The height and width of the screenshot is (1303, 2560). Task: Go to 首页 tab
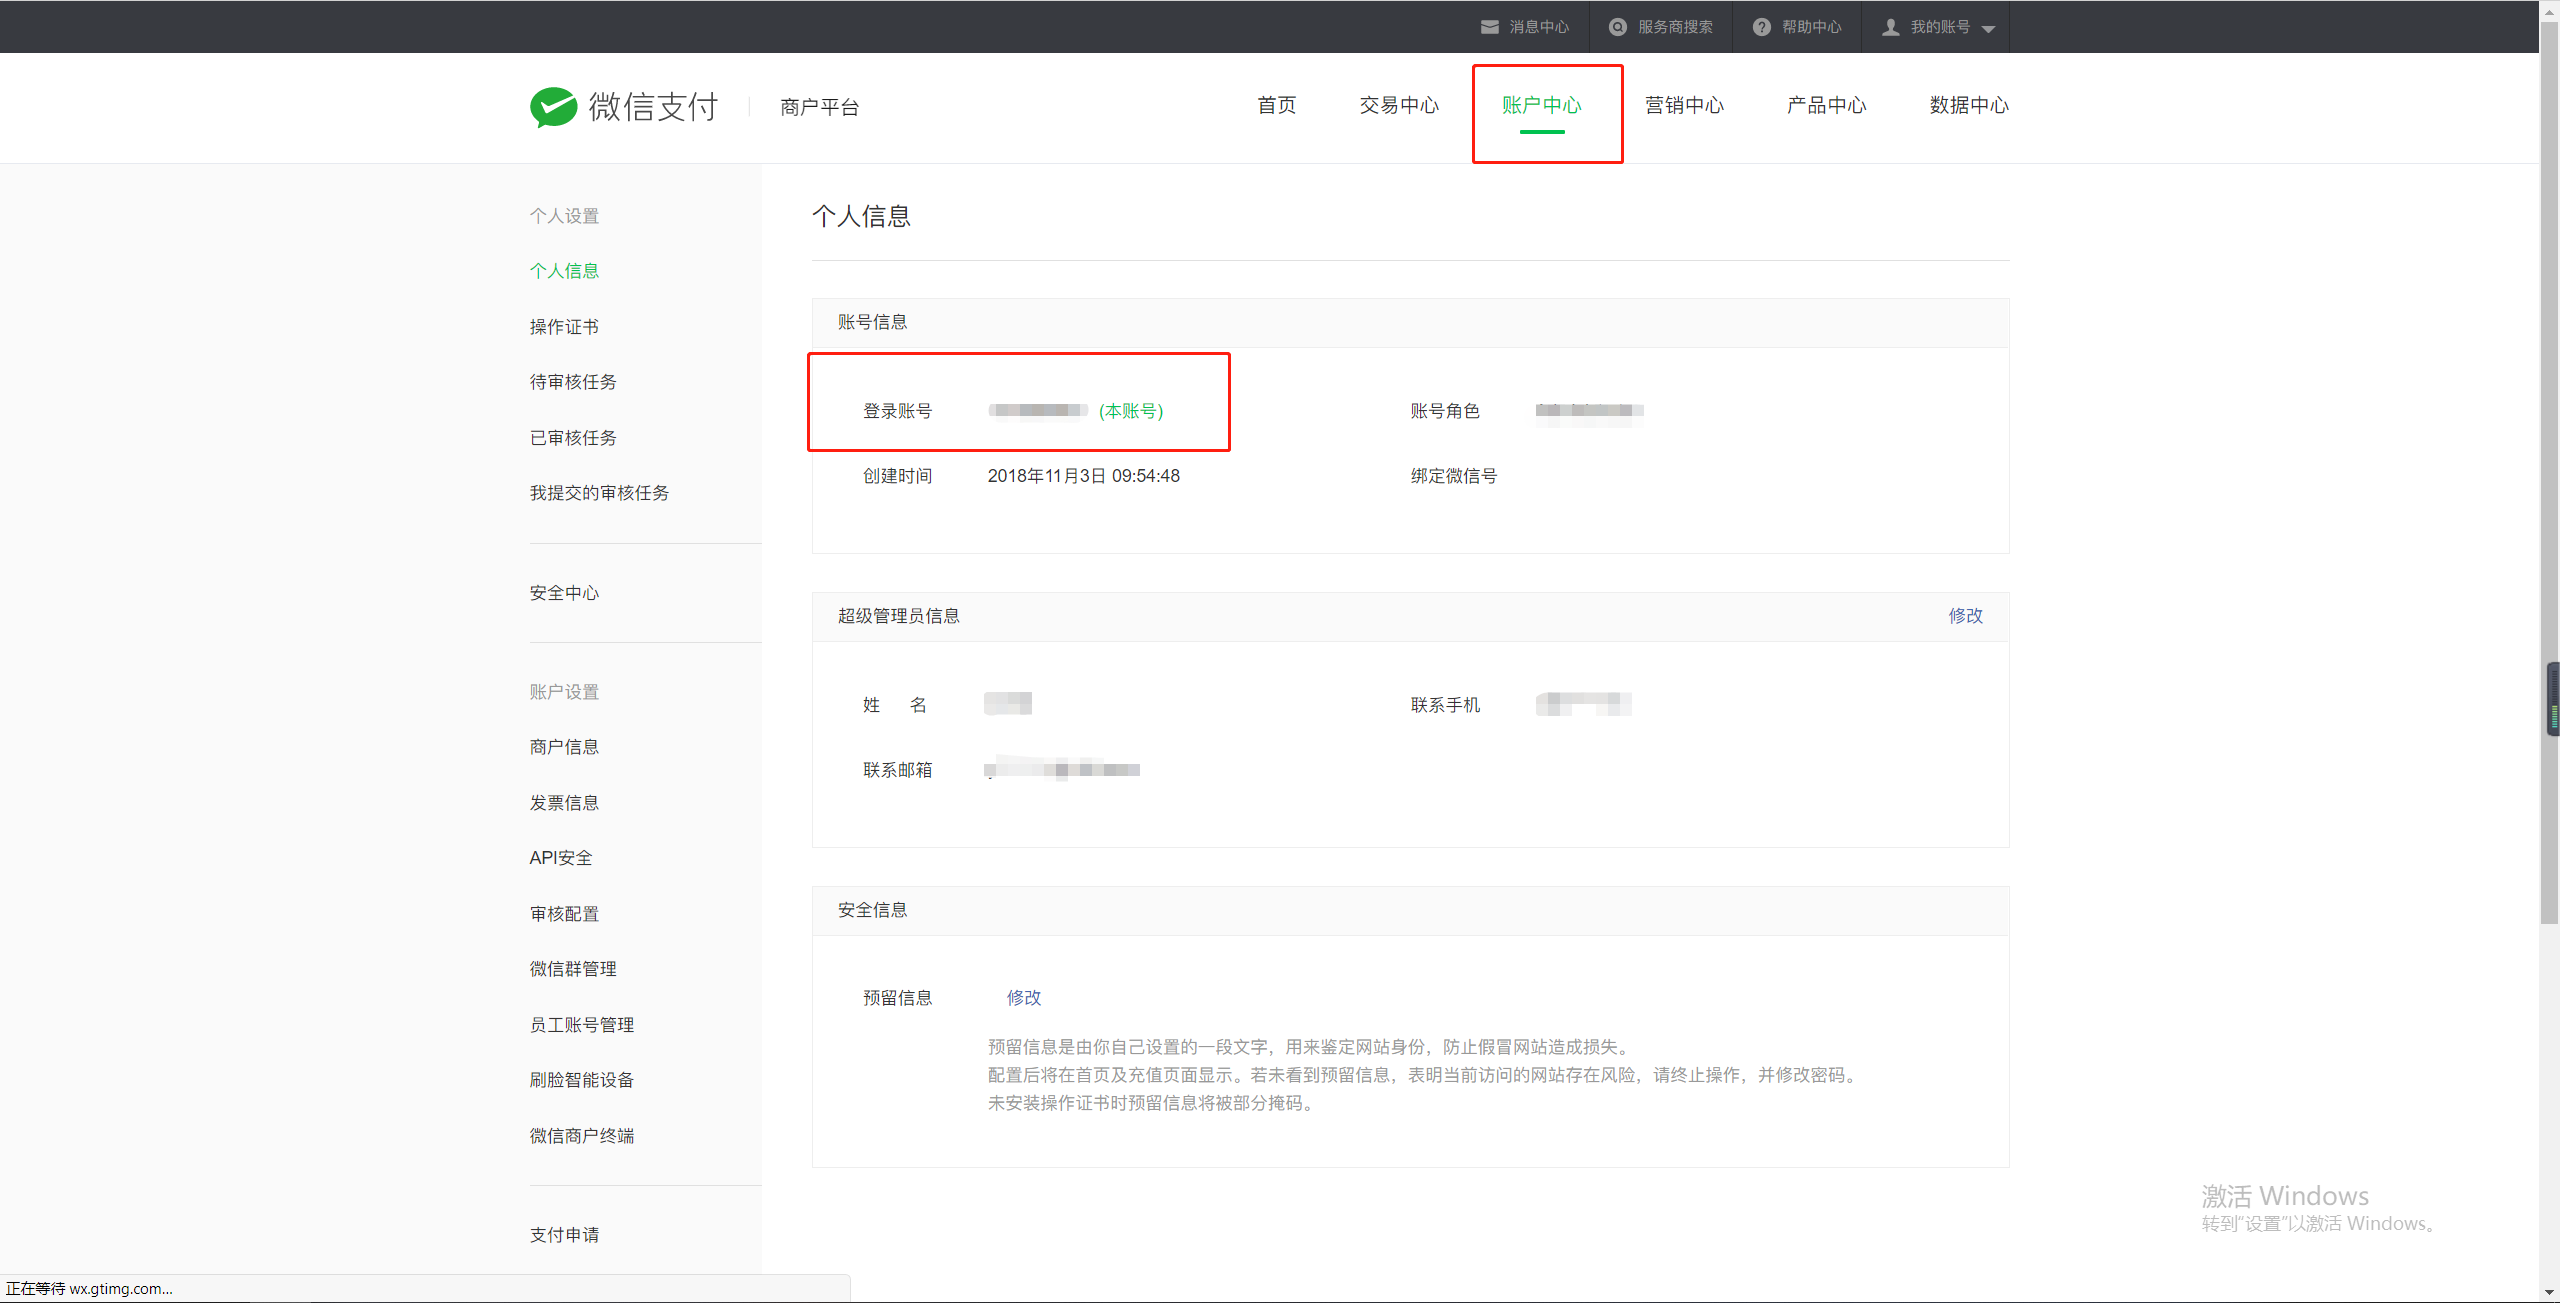1276,105
